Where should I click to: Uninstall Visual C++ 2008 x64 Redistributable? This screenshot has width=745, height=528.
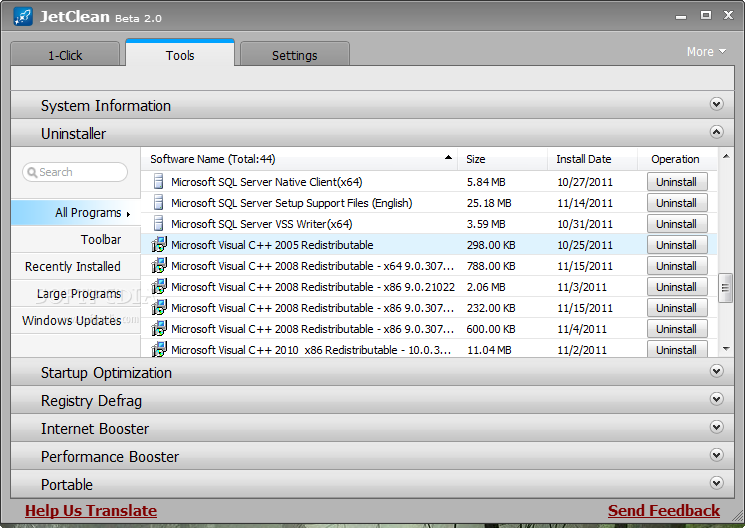point(677,266)
